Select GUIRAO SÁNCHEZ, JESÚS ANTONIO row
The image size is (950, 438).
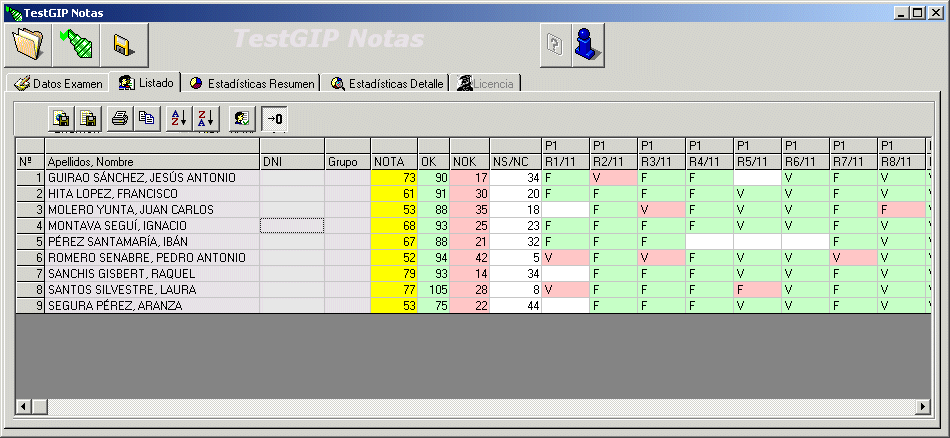pyautogui.click(x=152, y=178)
